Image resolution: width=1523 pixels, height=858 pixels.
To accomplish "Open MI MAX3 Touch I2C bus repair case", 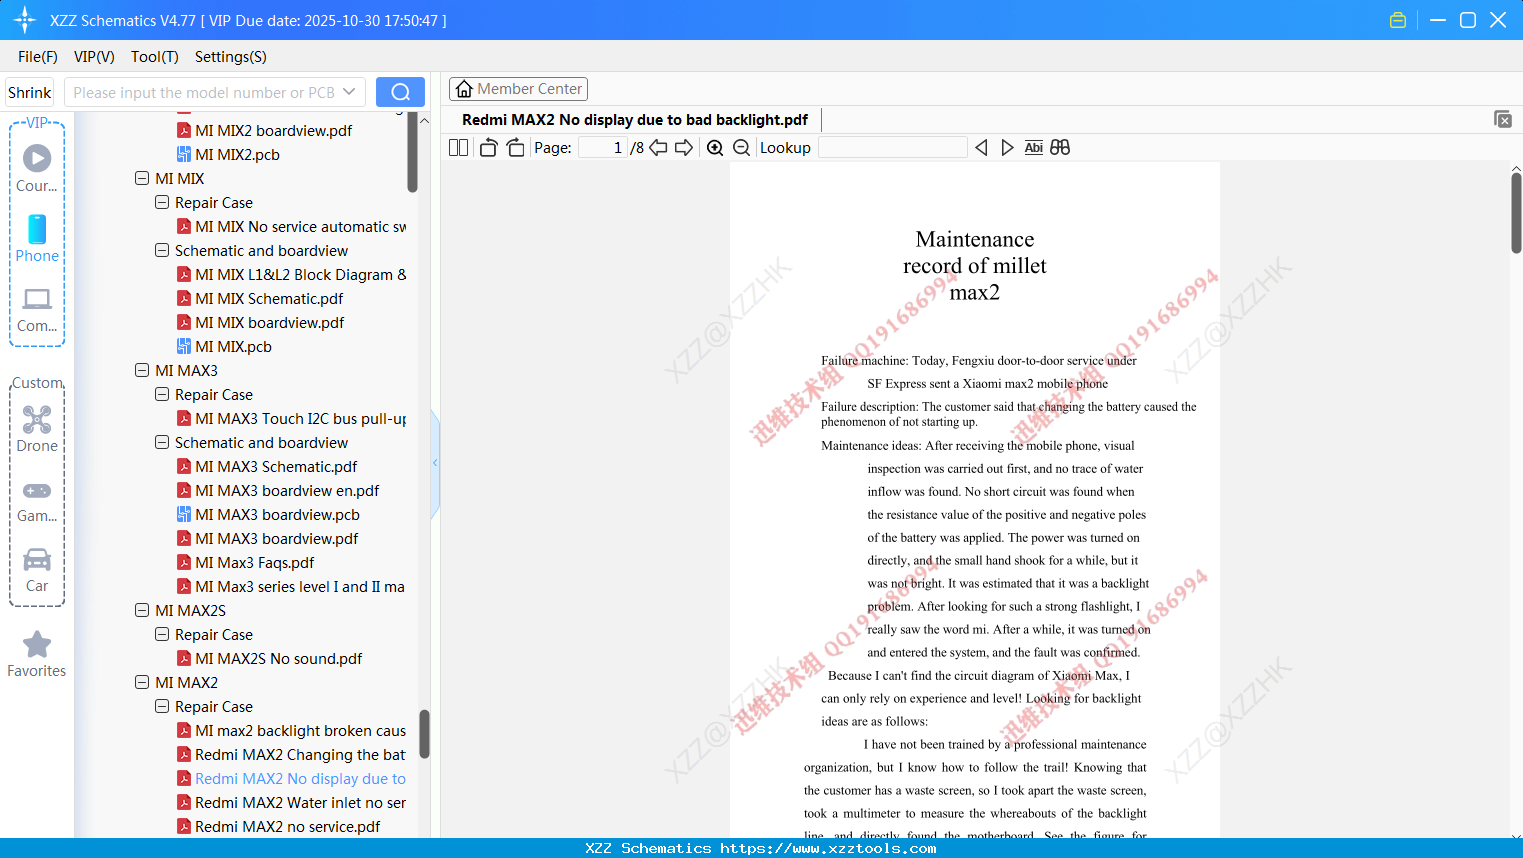I will [300, 419].
